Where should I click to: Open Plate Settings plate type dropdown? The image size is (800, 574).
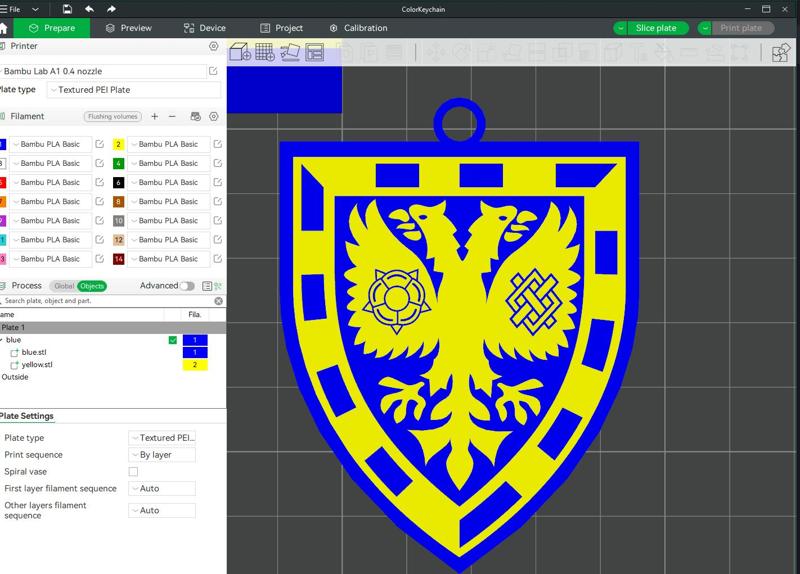point(162,438)
